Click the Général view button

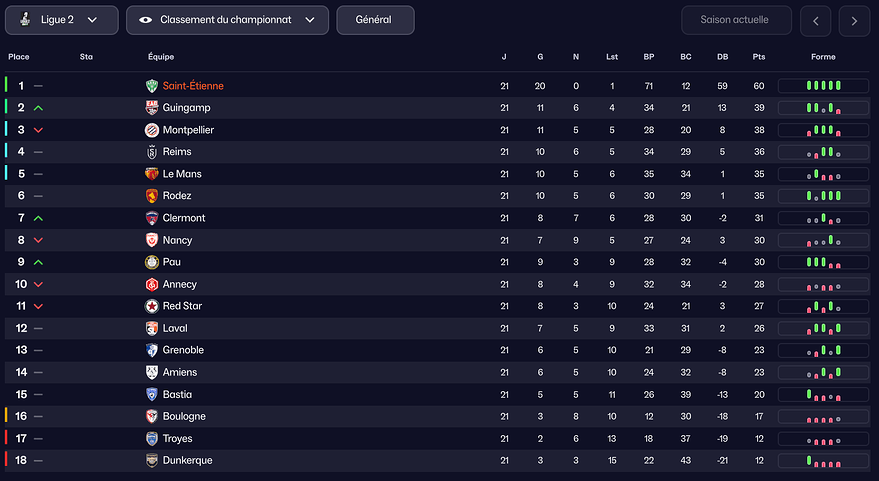tap(375, 20)
